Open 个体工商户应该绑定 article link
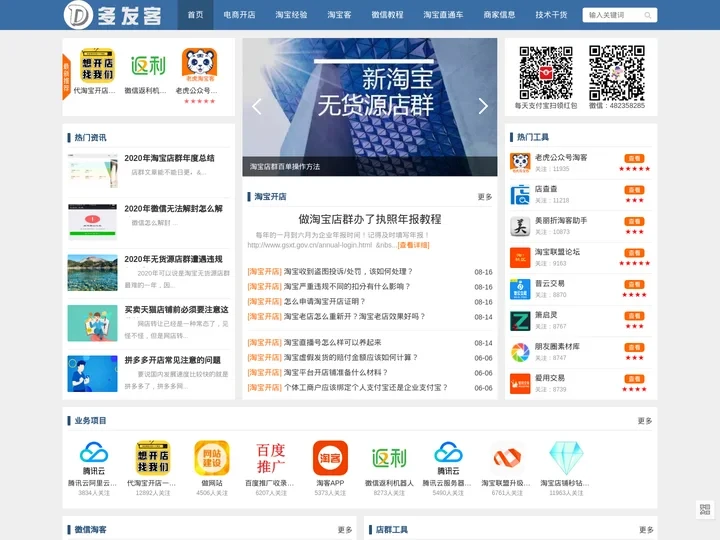The height and width of the screenshot is (540, 720). point(366,388)
